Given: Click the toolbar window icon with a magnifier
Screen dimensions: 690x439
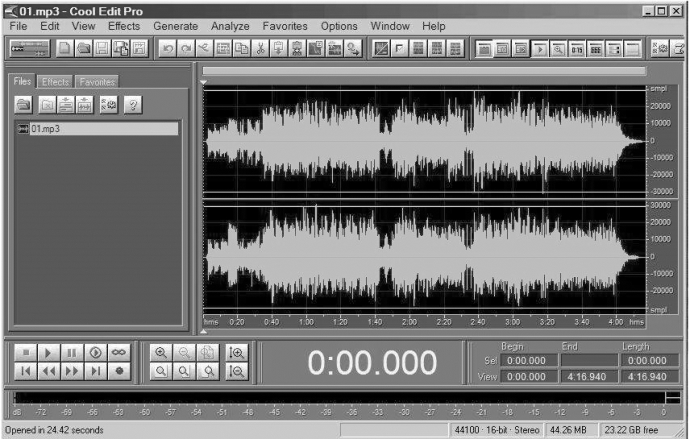Looking at the screenshot, I should tap(558, 48).
